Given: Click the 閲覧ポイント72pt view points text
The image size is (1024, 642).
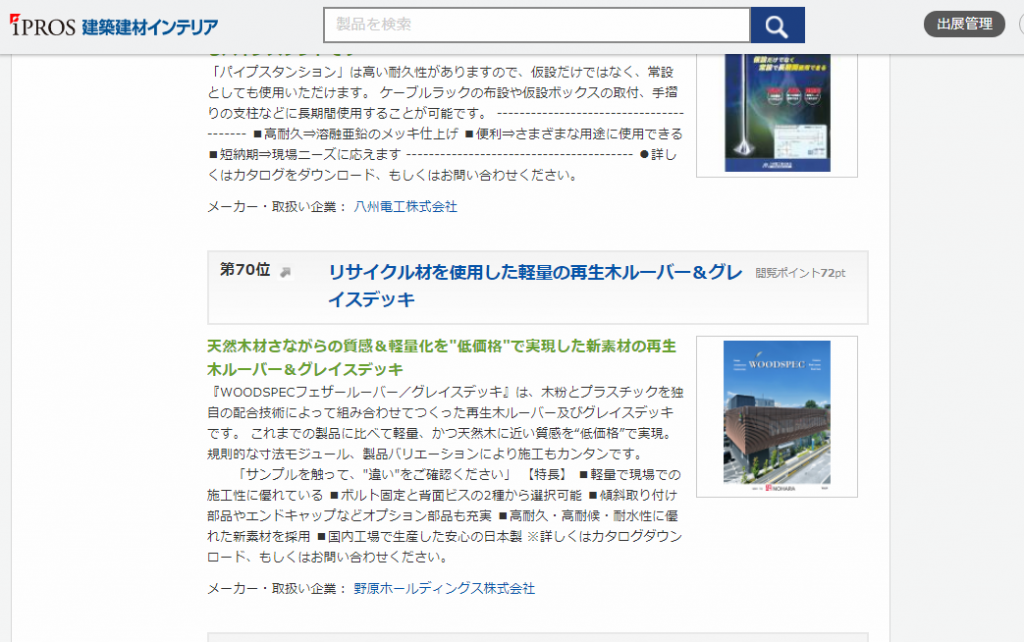Looking at the screenshot, I should (800, 273).
